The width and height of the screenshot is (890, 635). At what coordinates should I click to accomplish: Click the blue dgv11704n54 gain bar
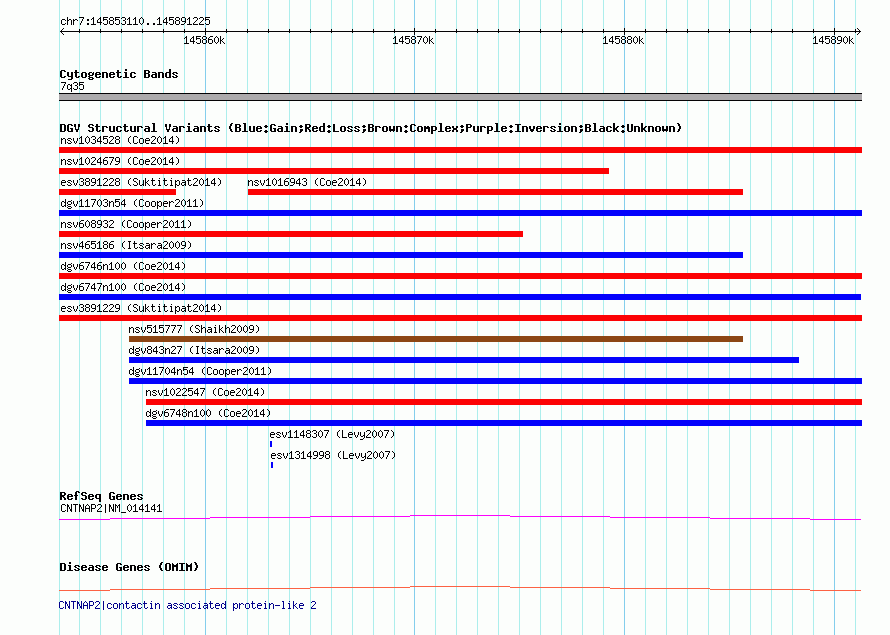pos(496,381)
